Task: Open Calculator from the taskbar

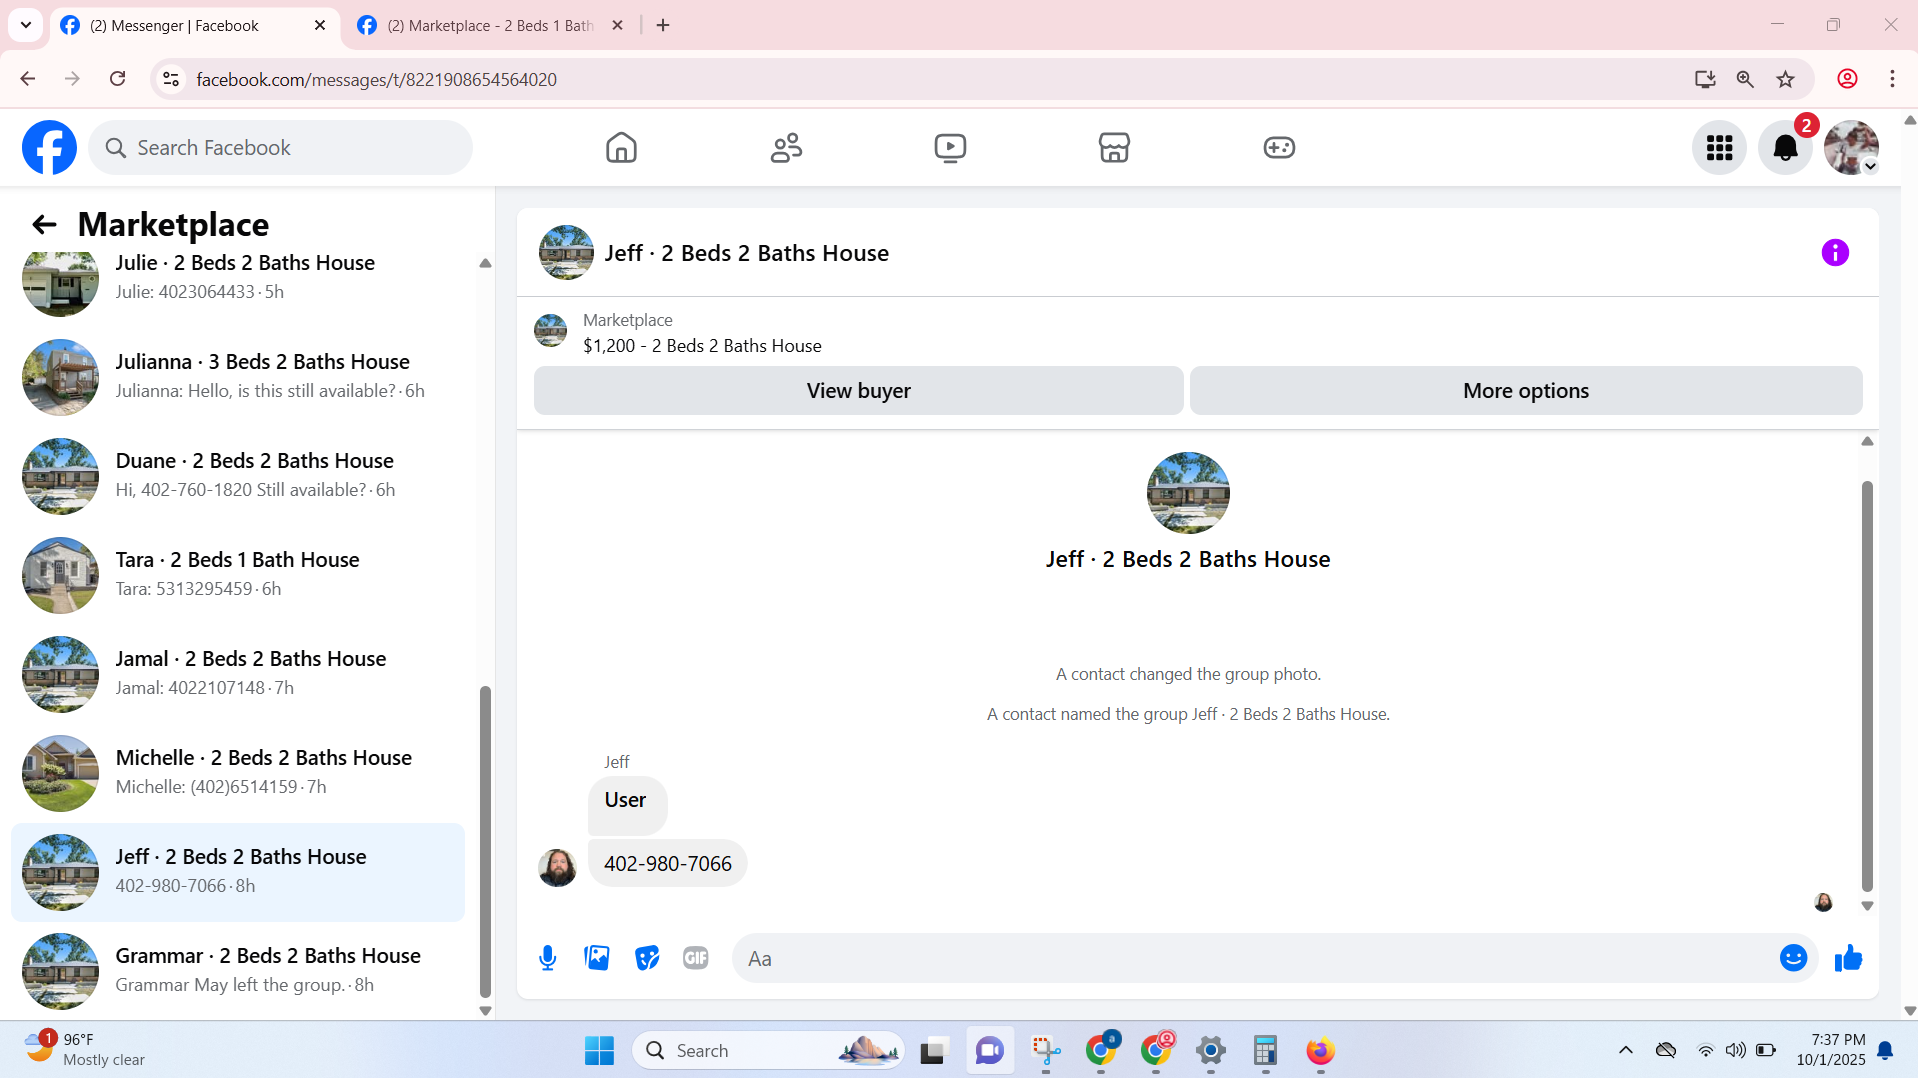Action: point(1265,1050)
